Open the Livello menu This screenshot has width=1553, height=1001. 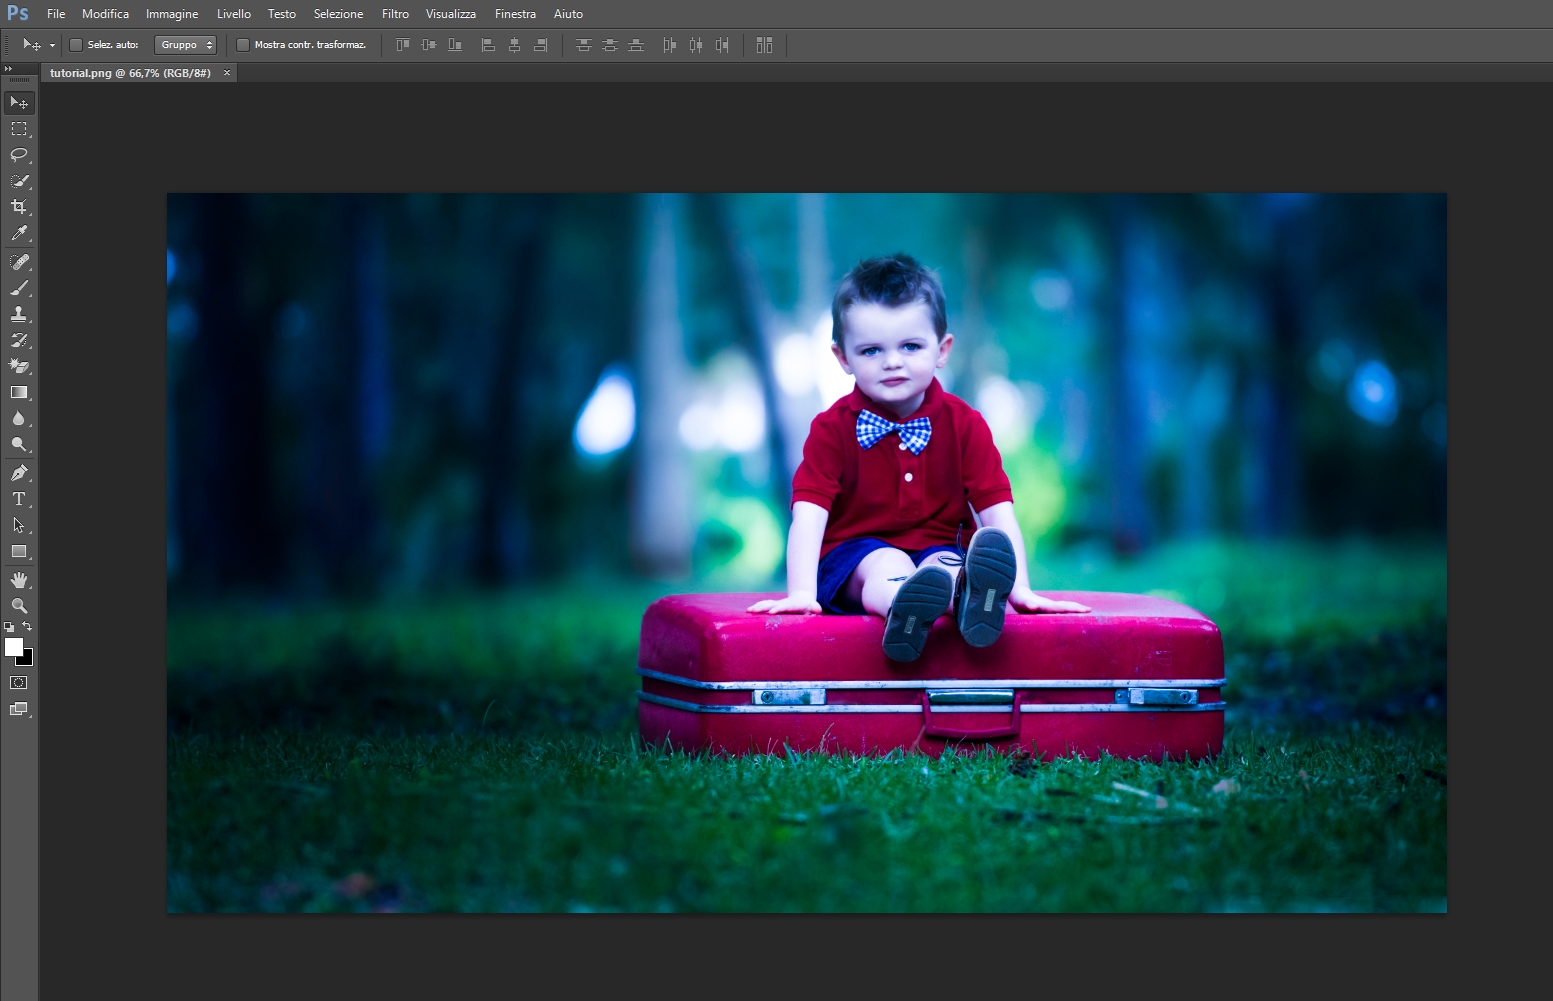234,14
